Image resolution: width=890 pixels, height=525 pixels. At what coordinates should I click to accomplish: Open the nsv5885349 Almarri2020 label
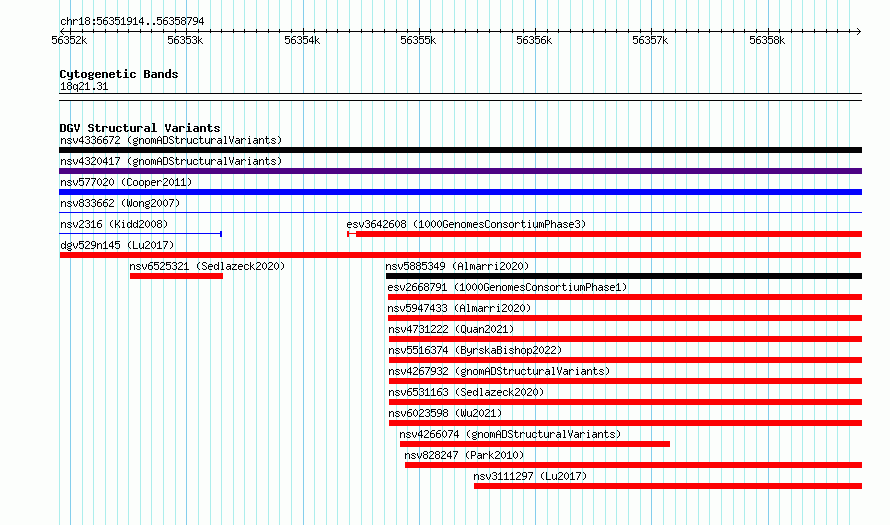click(x=457, y=266)
